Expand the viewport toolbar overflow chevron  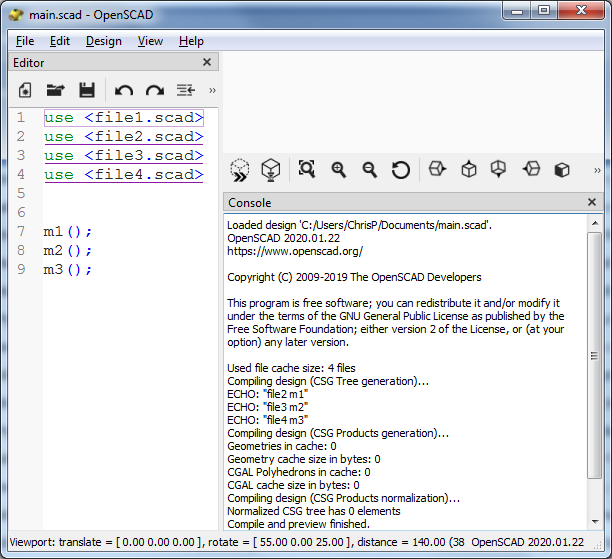click(x=597, y=170)
